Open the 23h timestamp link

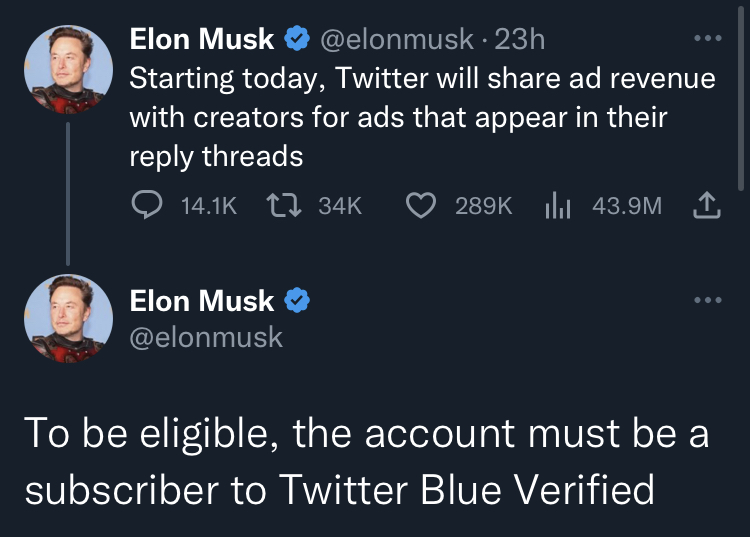[x=519, y=39]
